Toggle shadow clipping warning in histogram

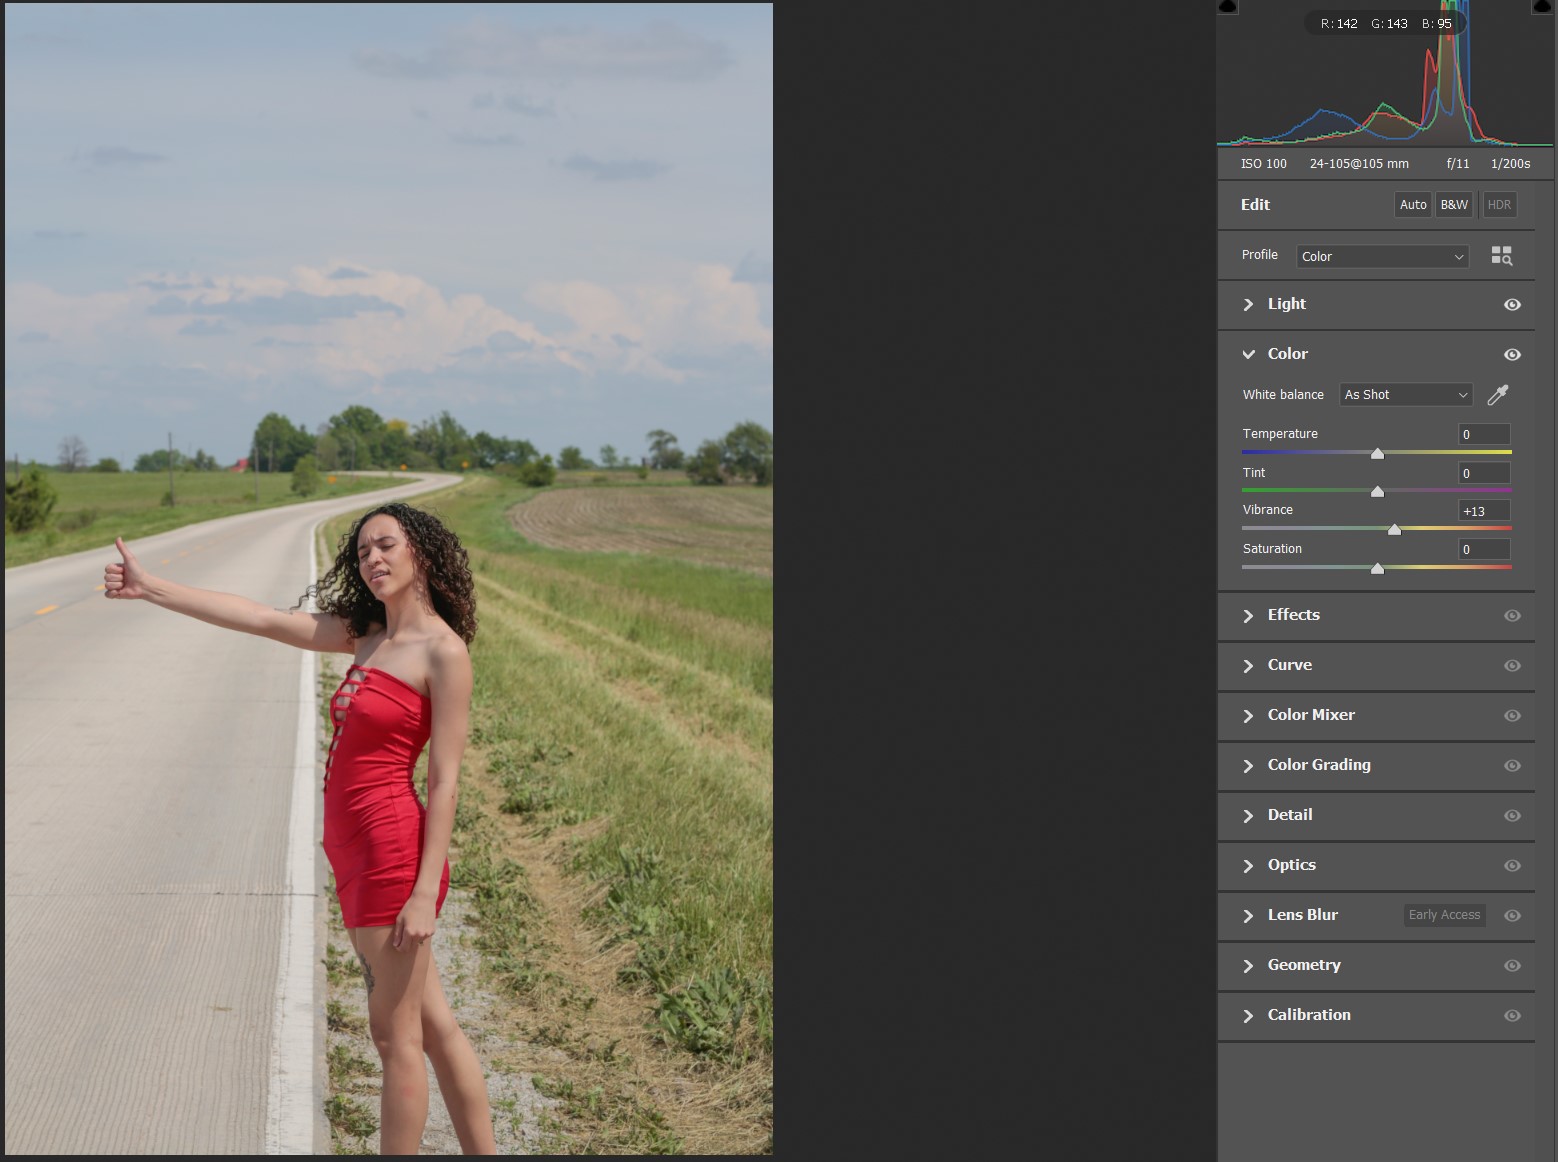click(x=1228, y=7)
